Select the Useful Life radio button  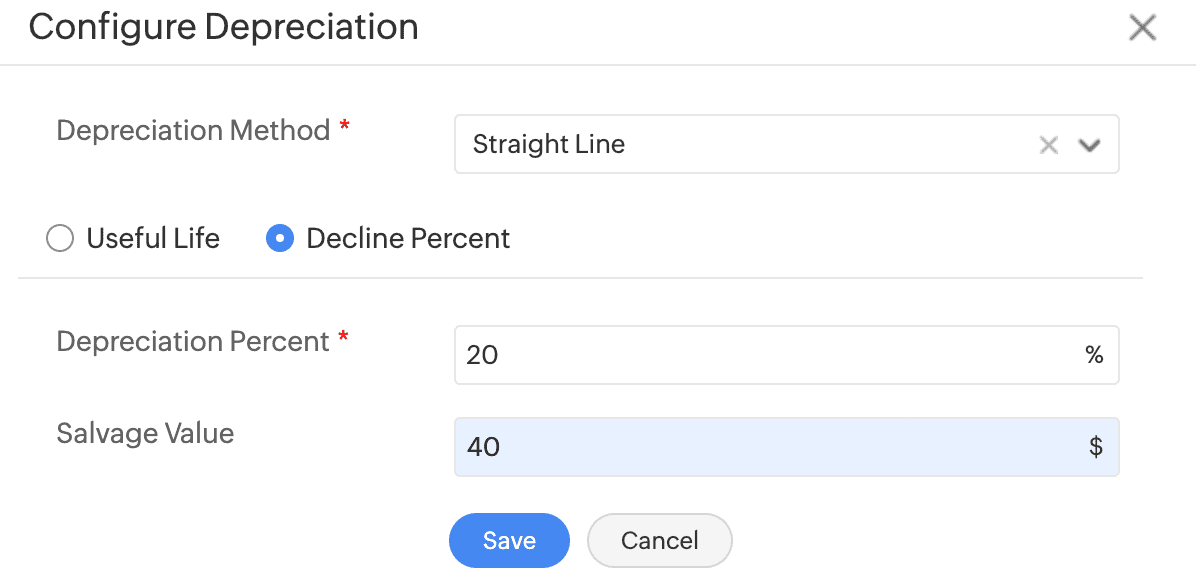61,239
